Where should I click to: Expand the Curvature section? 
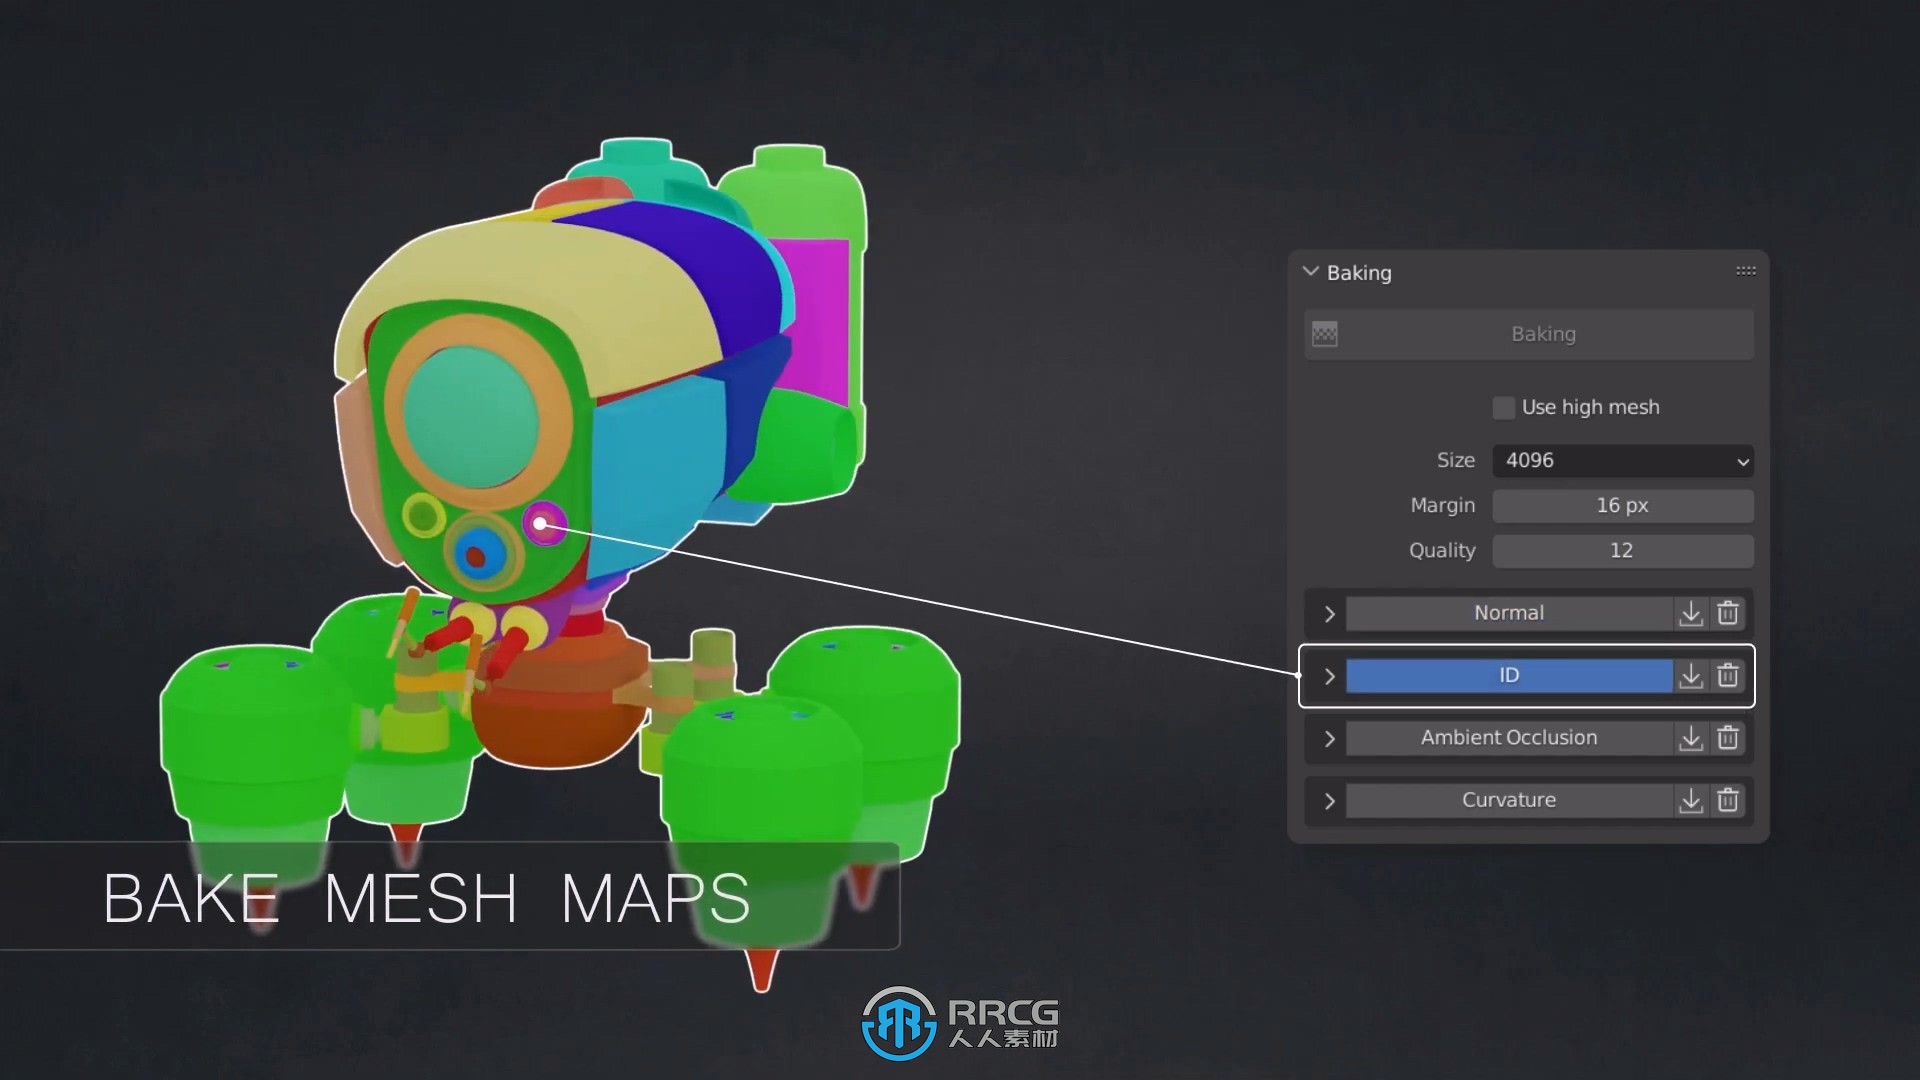1328,799
